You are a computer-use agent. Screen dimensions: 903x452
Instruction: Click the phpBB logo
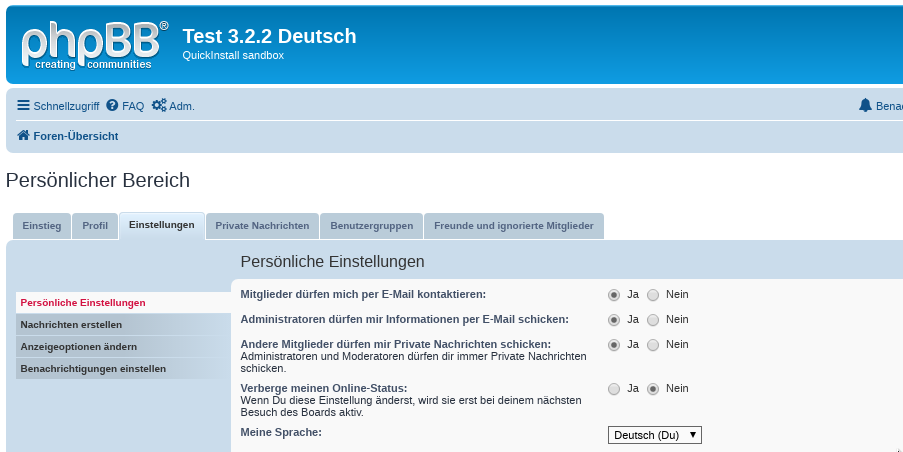tap(95, 45)
